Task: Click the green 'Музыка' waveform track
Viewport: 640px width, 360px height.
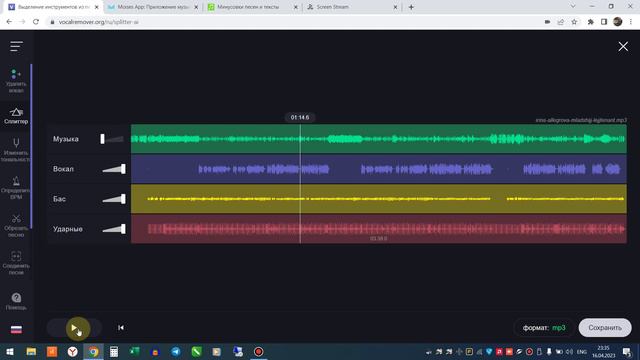Action: click(x=379, y=139)
